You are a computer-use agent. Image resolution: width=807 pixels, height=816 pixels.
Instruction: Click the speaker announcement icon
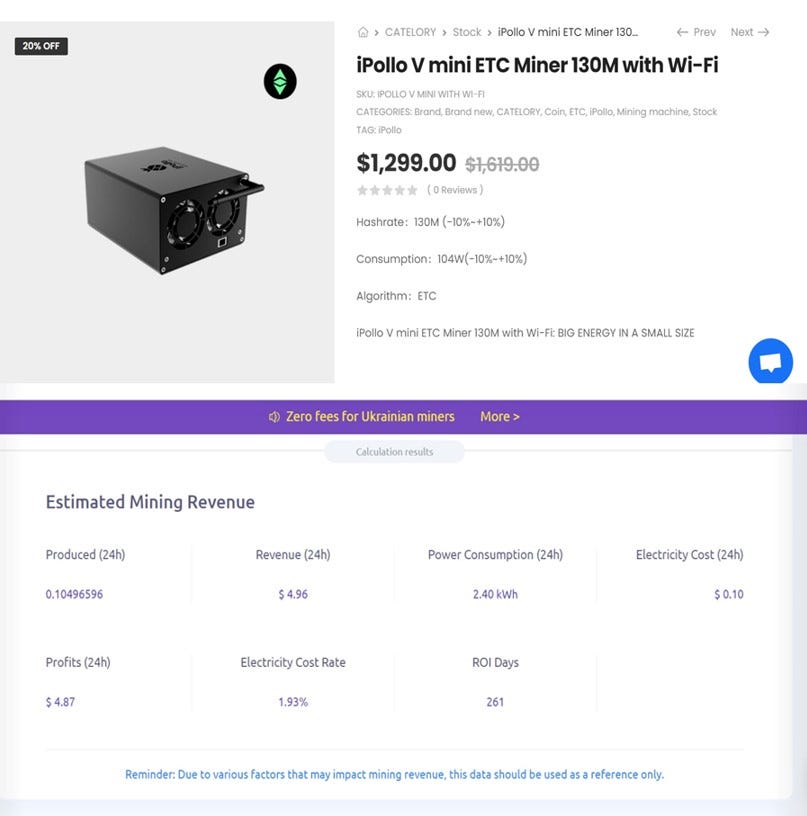[x=274, y=417]
